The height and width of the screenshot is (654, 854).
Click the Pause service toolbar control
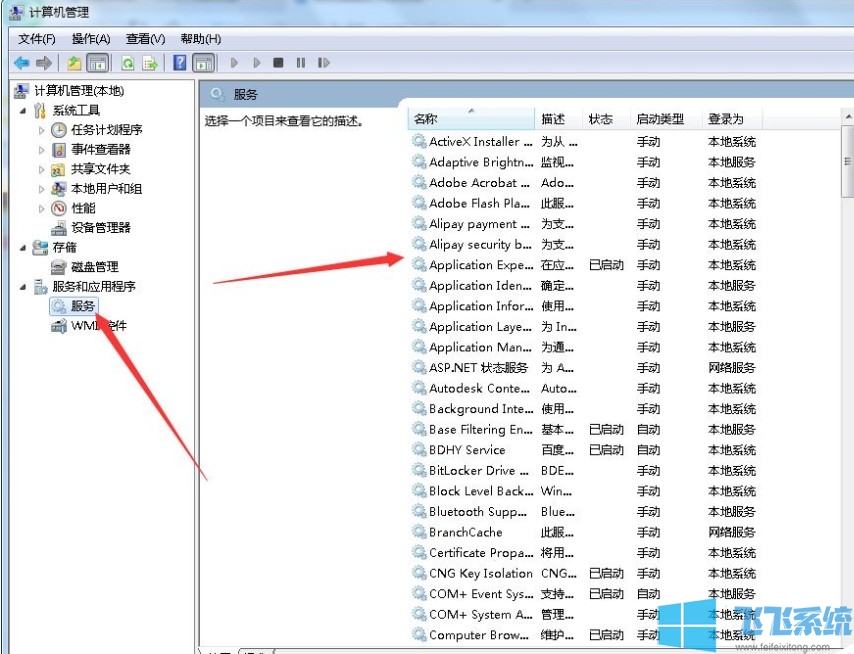tap(300, 62)
